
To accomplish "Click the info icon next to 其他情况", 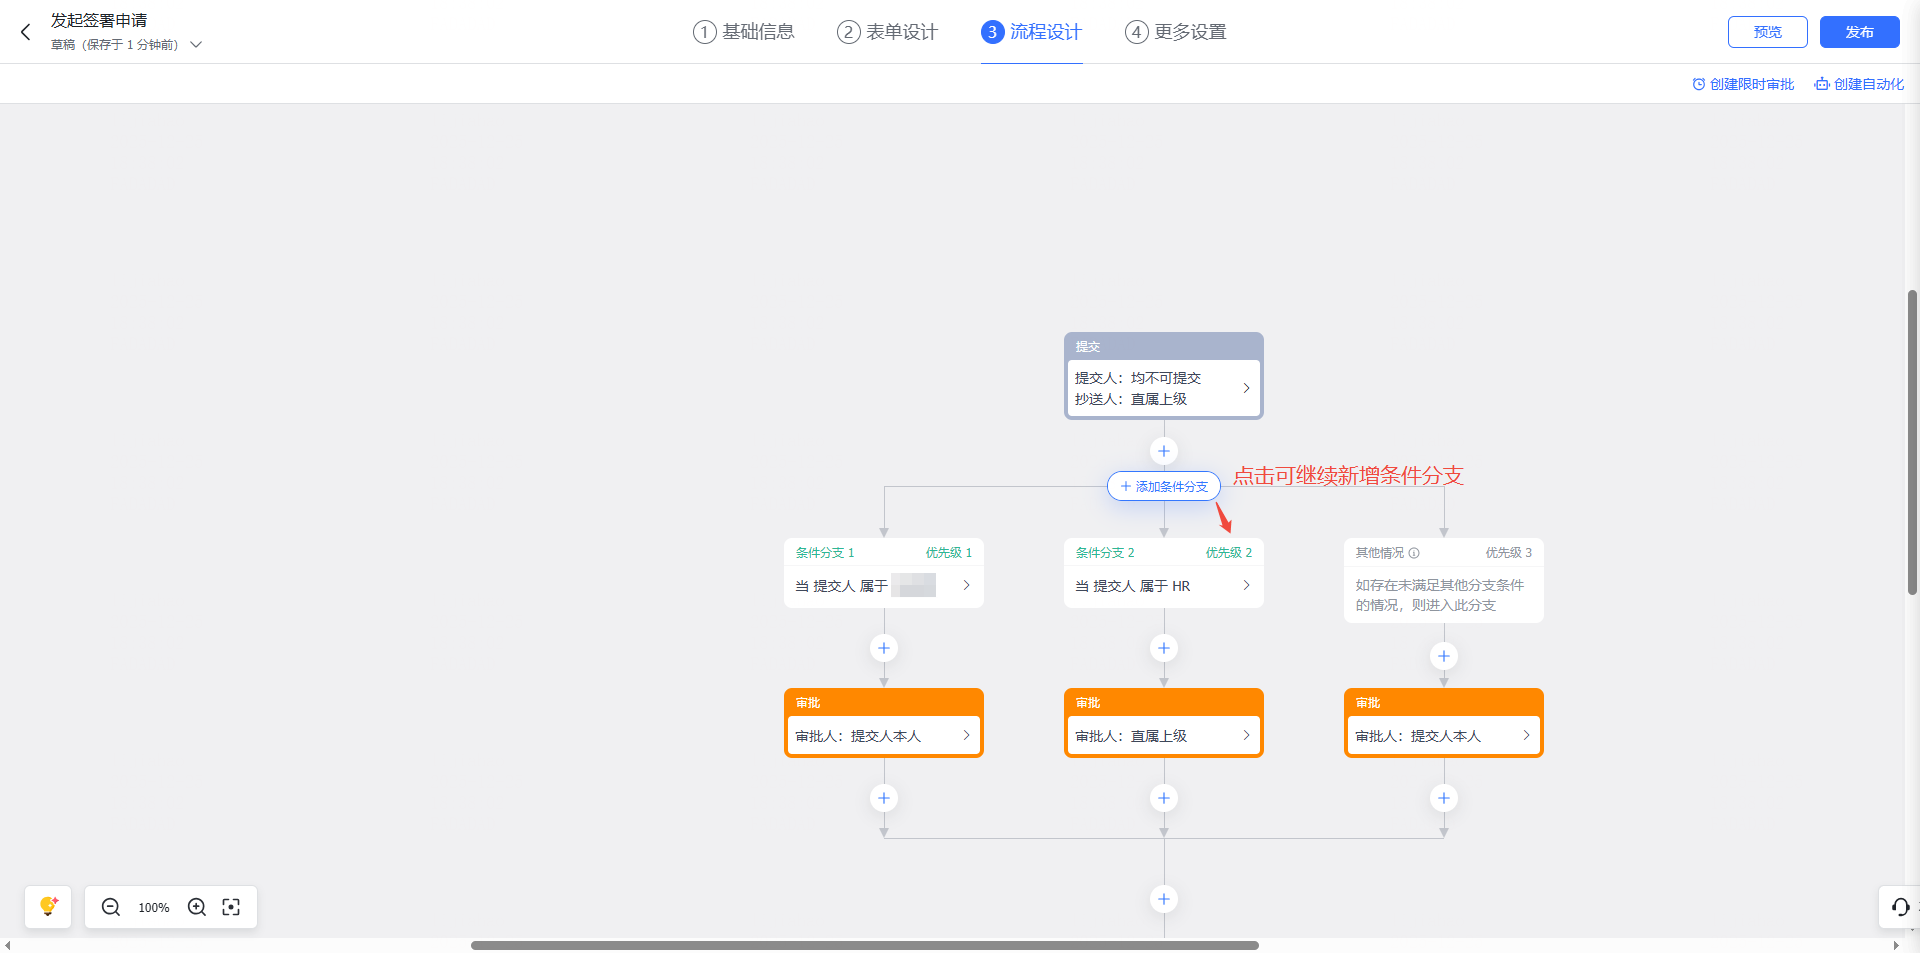I will click(x=1414, y=553).
